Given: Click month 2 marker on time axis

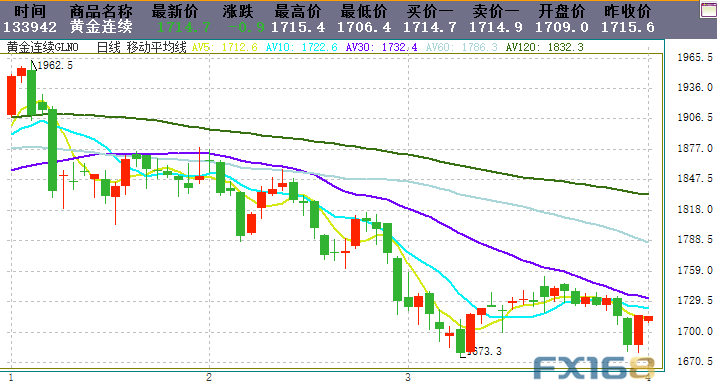Looking at the screenshot, I should 209,378.
